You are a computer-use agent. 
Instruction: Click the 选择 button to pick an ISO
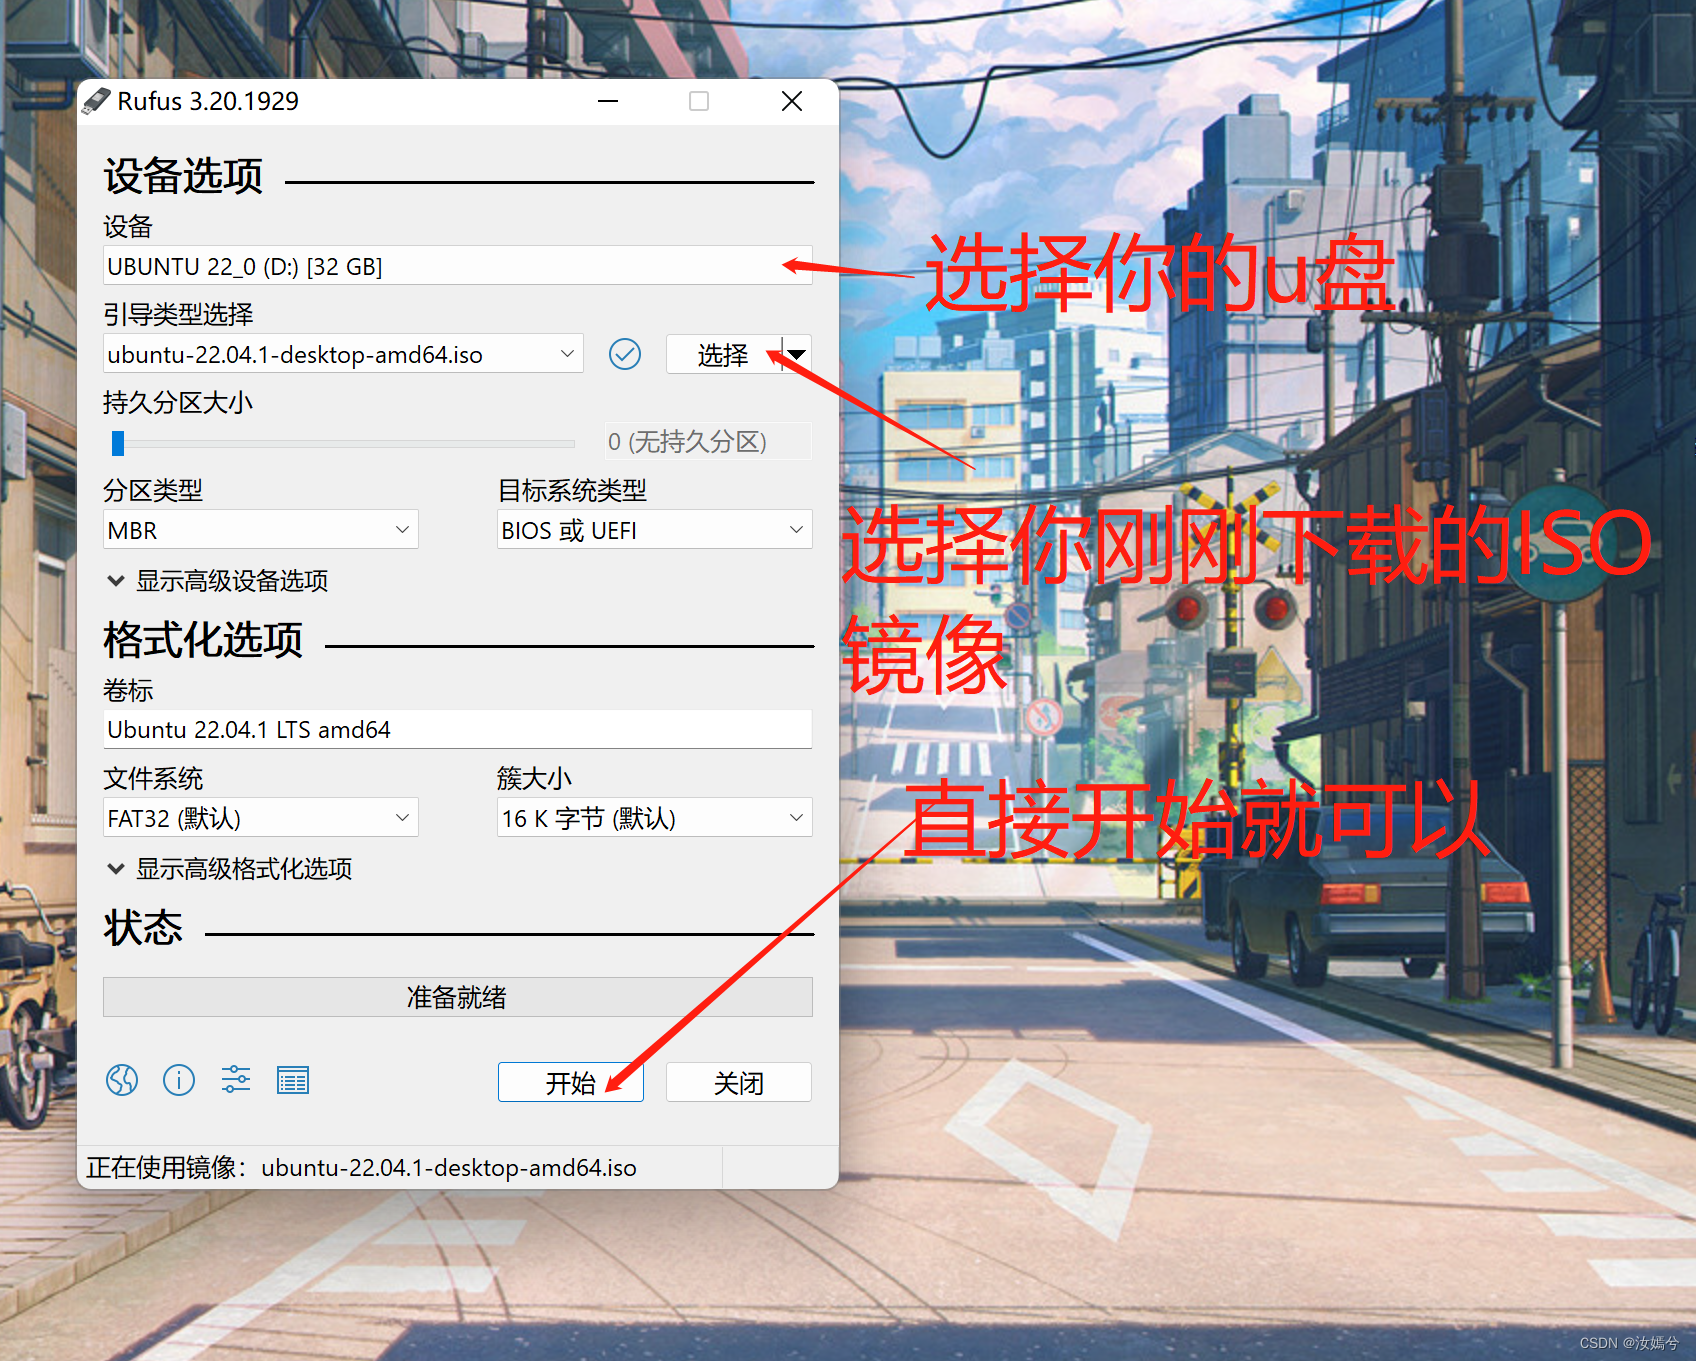click(x=723, y=354)
